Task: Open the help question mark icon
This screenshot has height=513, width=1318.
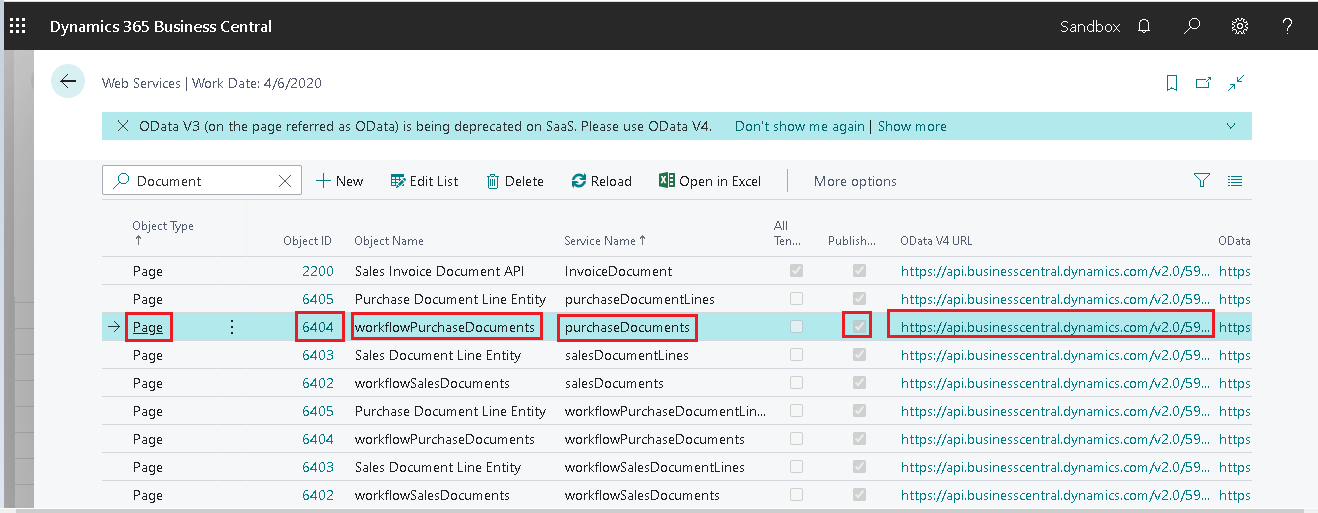Action: [1288, 27]
